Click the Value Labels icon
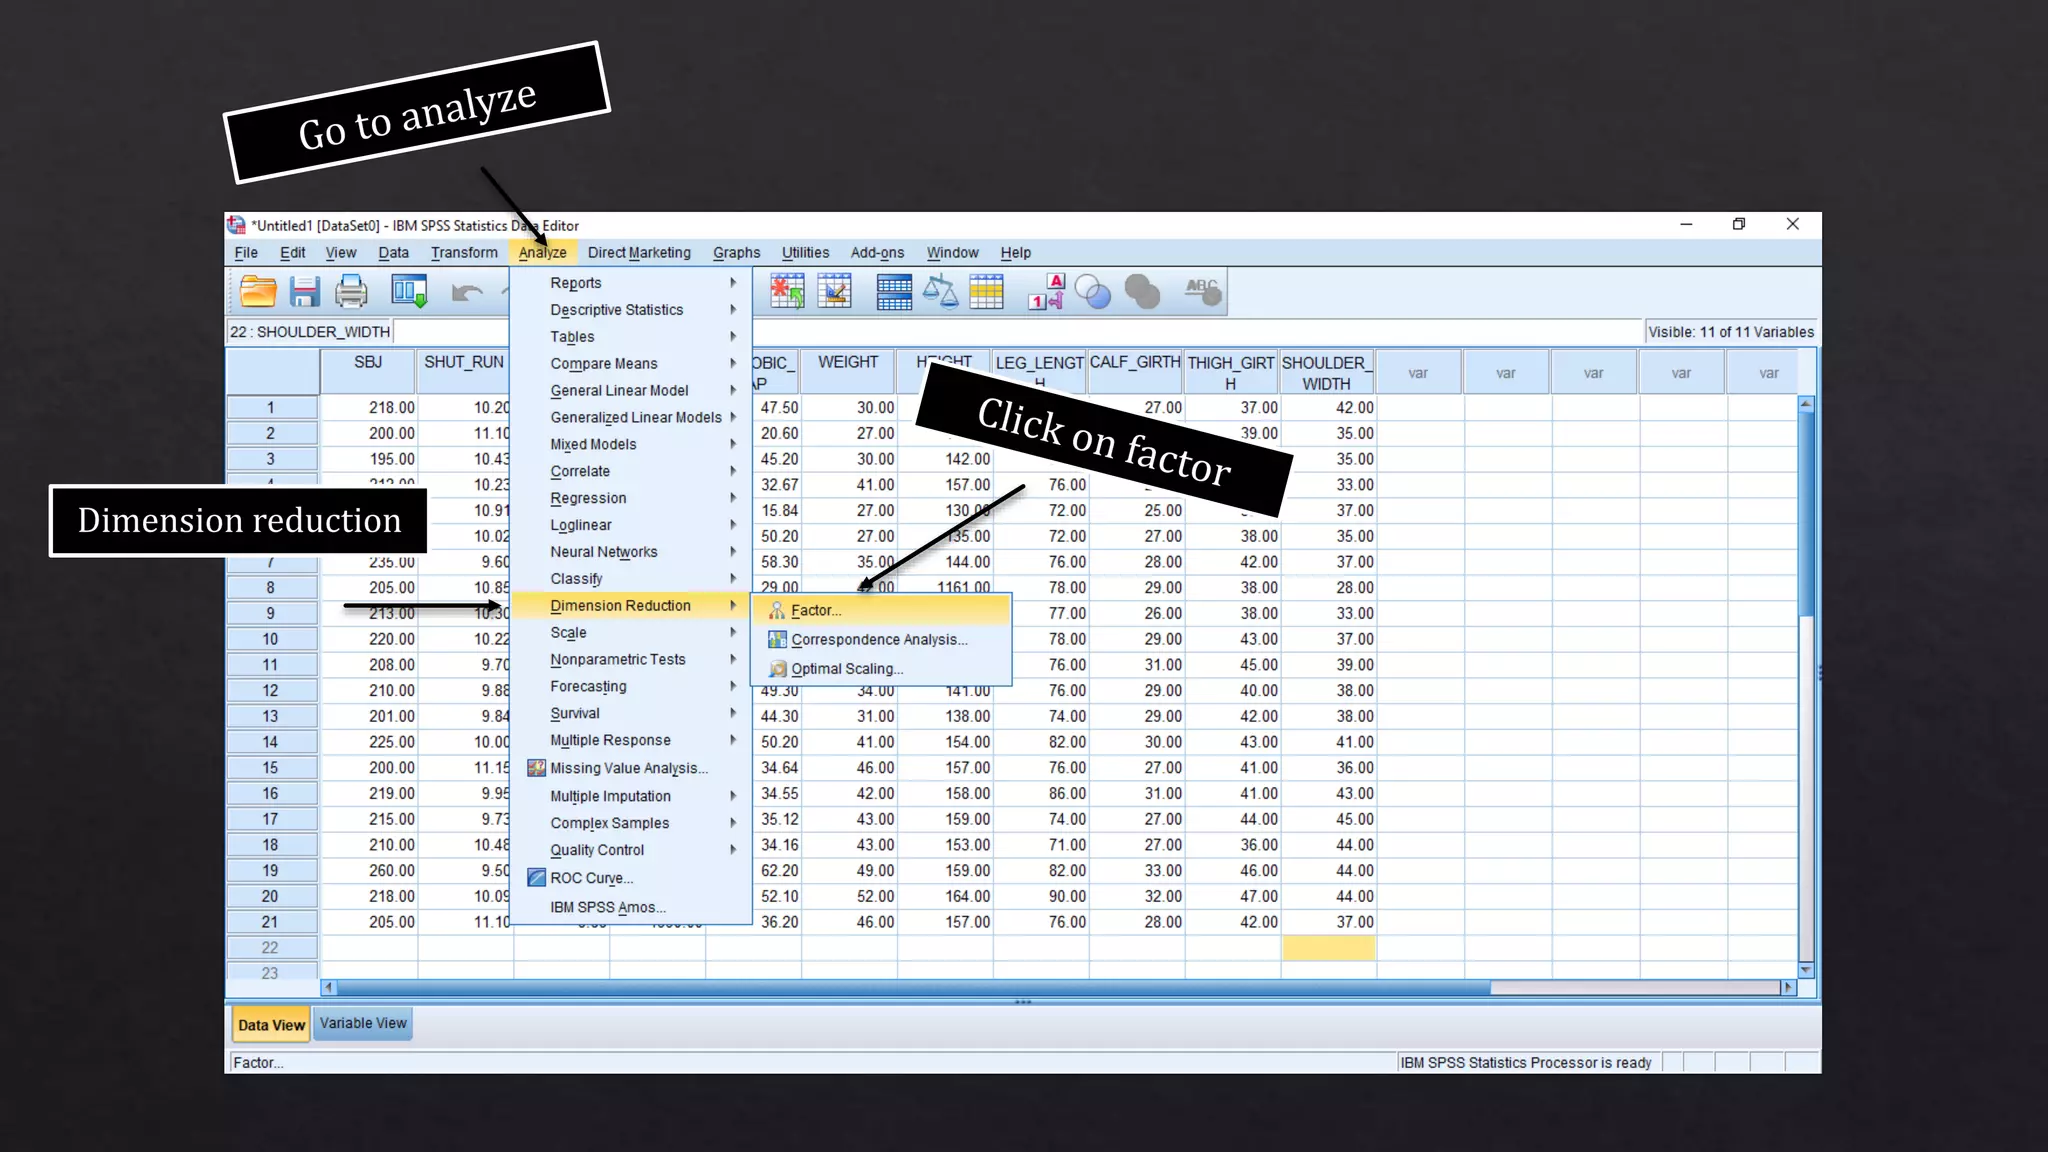Viewport: 2048px width, 1152px height. tap(1046, 292)
